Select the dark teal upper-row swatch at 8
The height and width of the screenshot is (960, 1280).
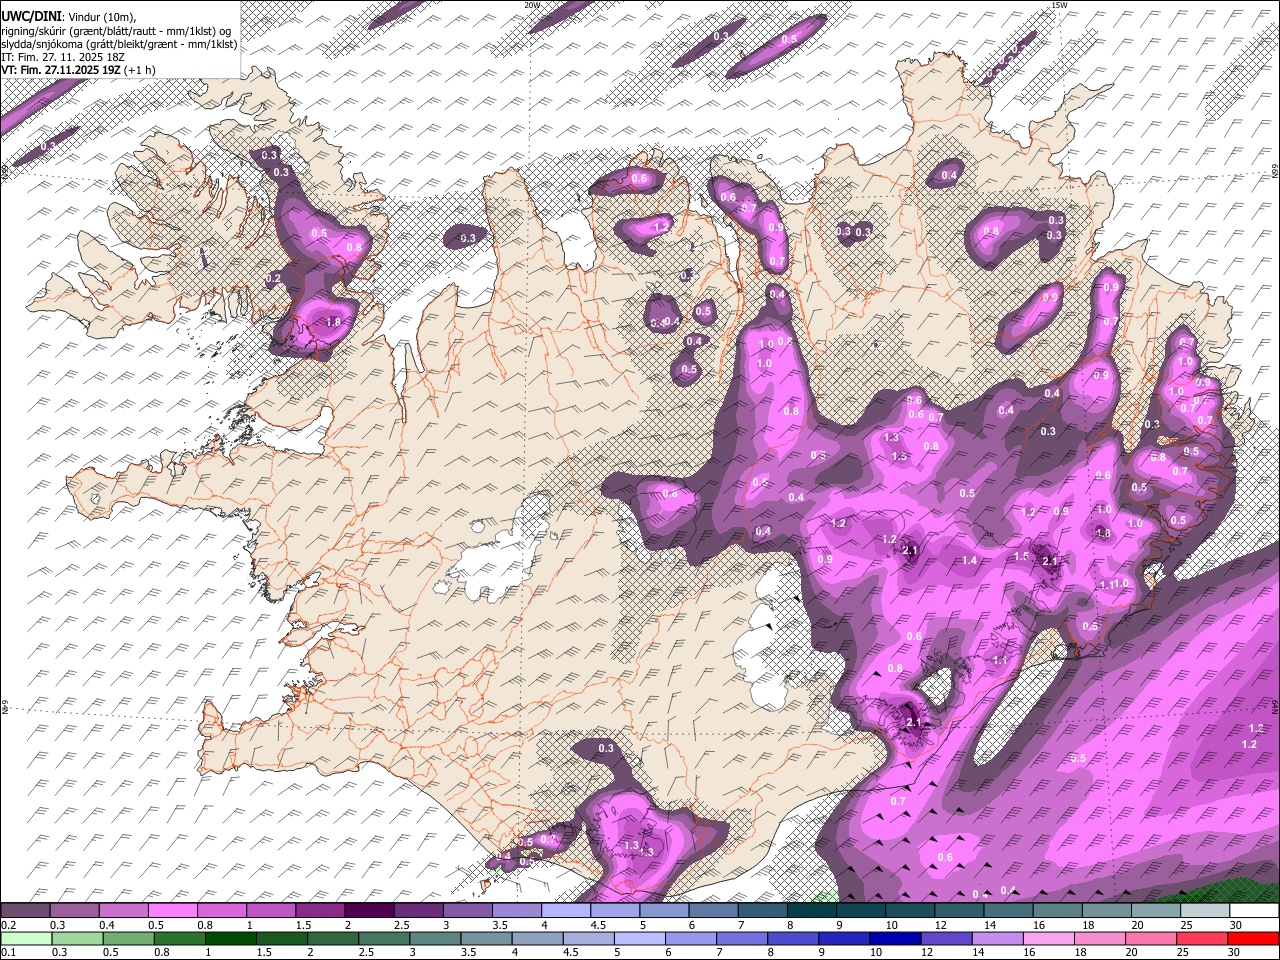point(810,911)
